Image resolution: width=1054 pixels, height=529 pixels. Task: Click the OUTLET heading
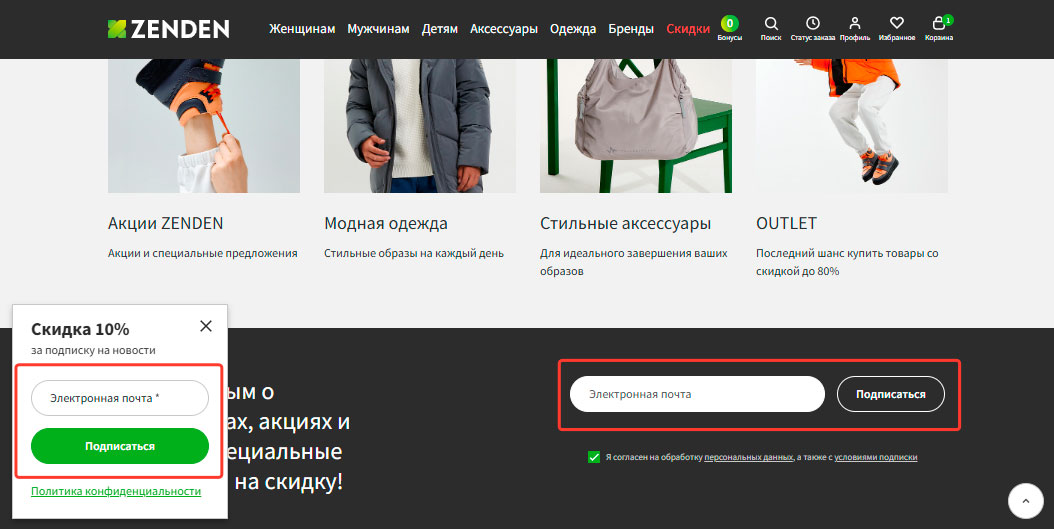click(x=786, y=223)
